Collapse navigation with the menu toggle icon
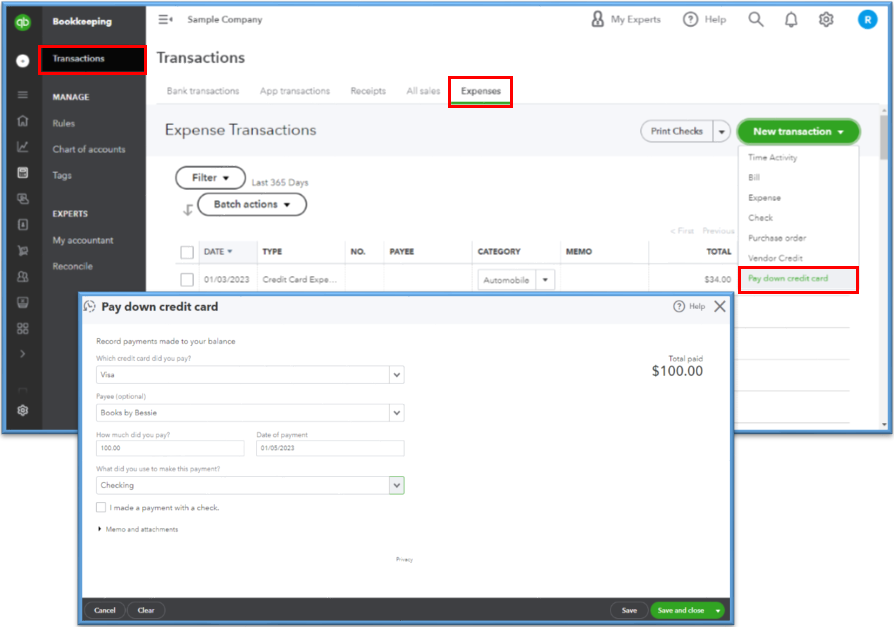This screenshot has height=627, width=894. (x=165, y=19)
